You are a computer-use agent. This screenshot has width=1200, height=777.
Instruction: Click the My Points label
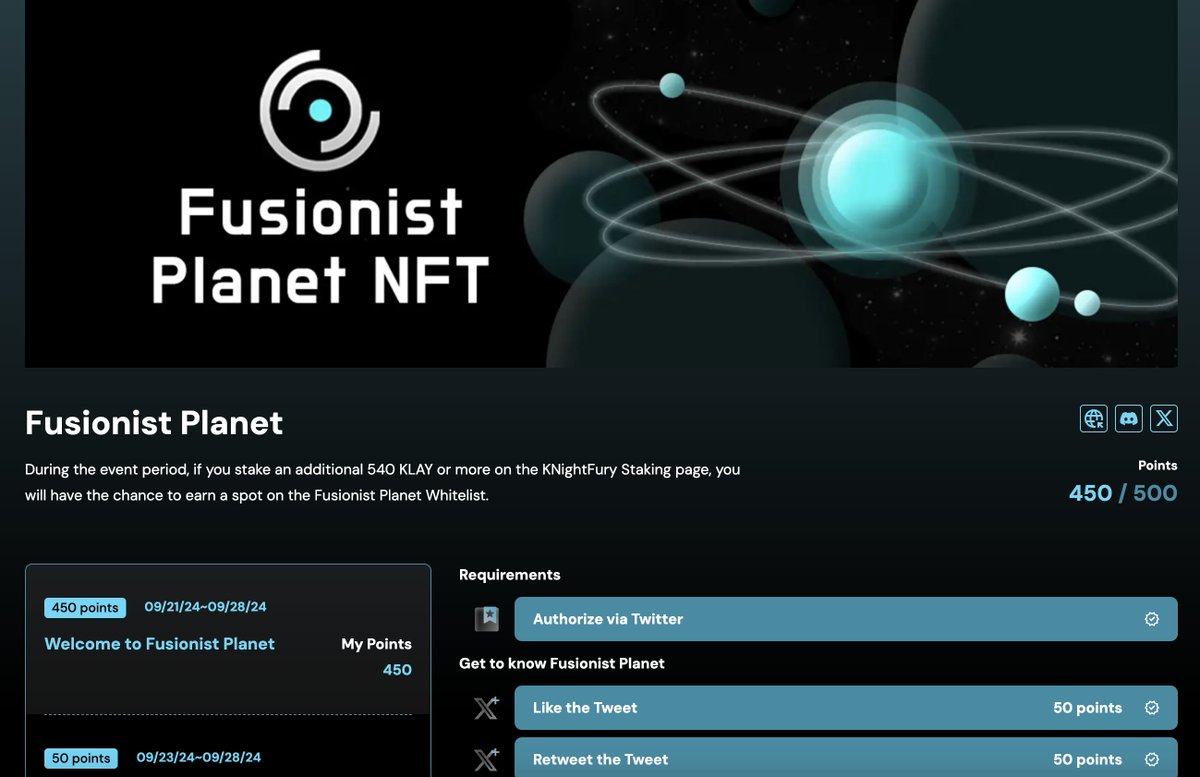(x=377, y=644)
